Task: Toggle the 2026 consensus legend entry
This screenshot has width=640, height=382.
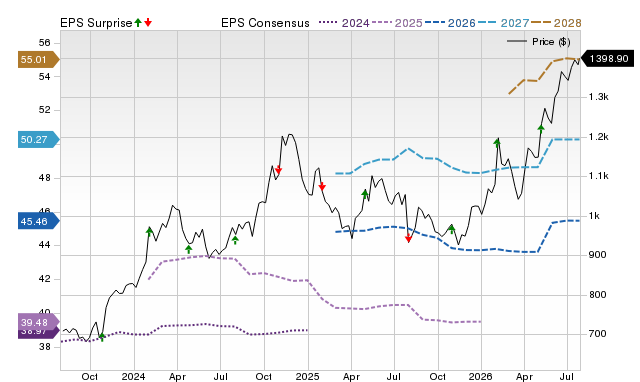Action: (450, 23)
